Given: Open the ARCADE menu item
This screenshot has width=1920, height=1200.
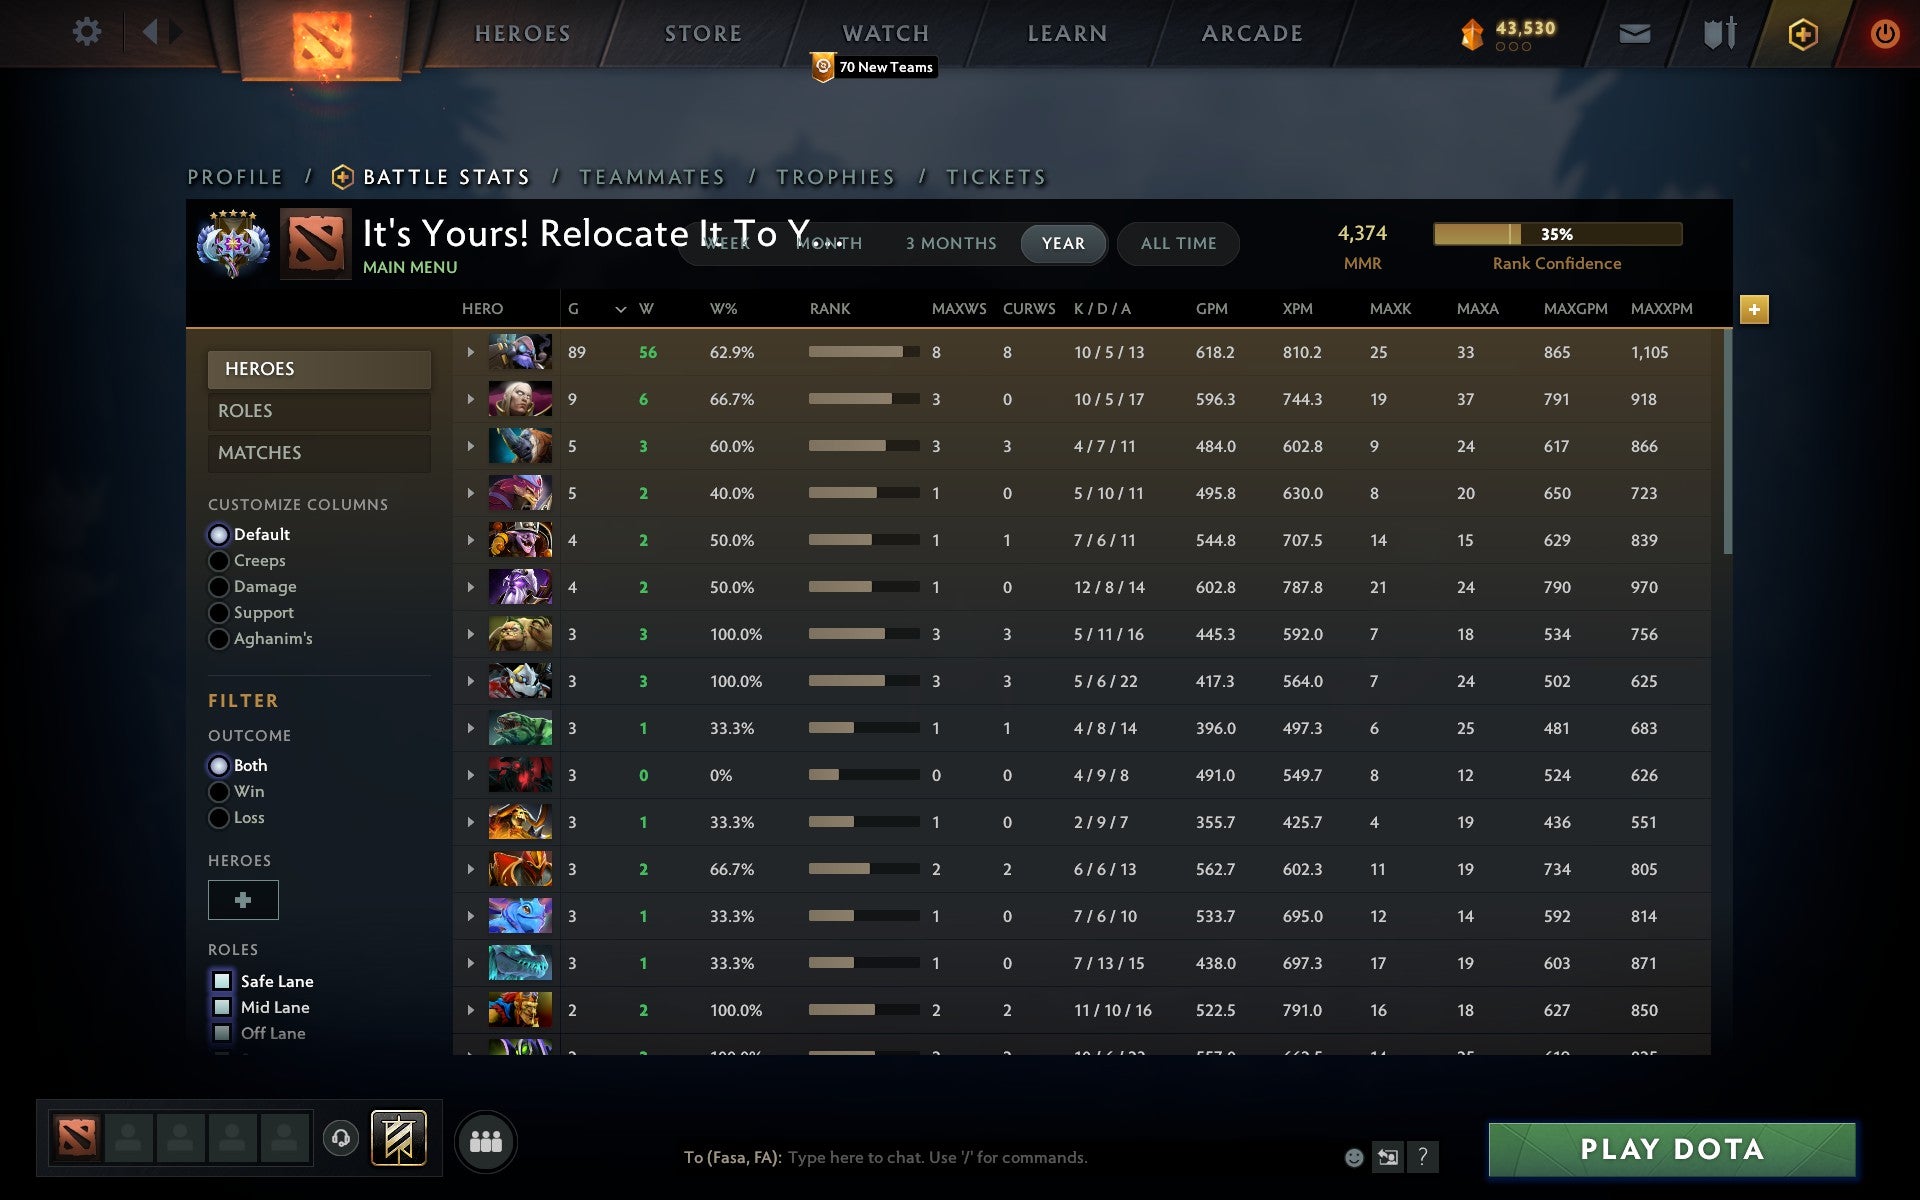Looking at the screenshot, I should tap(1251, 32).
